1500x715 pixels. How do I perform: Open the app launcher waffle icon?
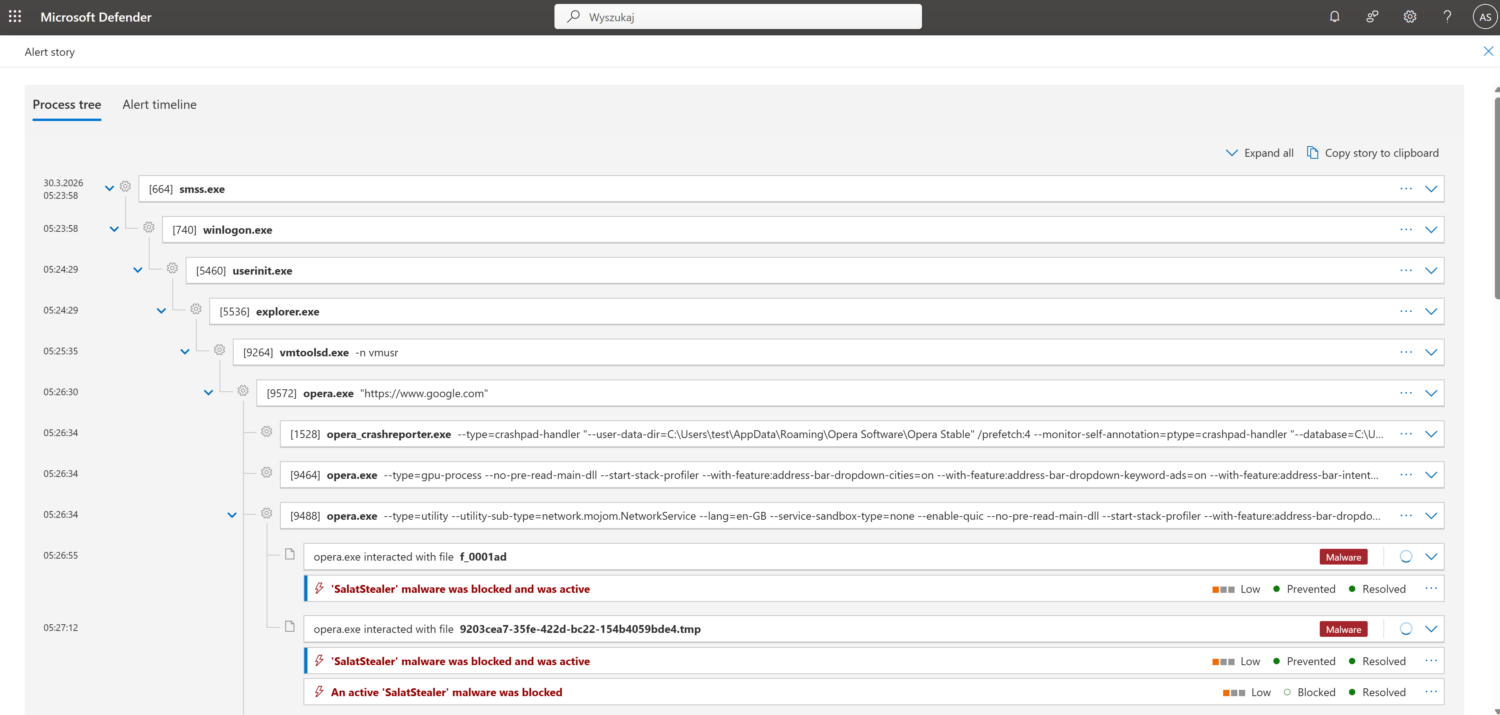tap(15, 16)
